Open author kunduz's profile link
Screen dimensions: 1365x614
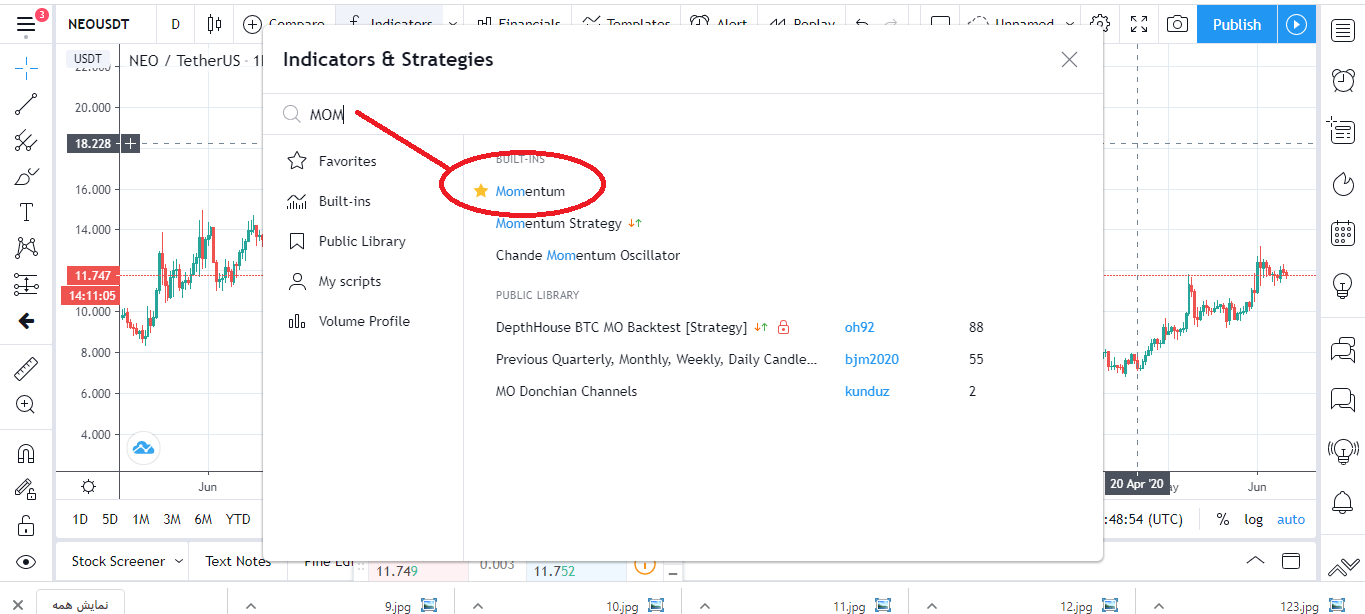(867, 391)
